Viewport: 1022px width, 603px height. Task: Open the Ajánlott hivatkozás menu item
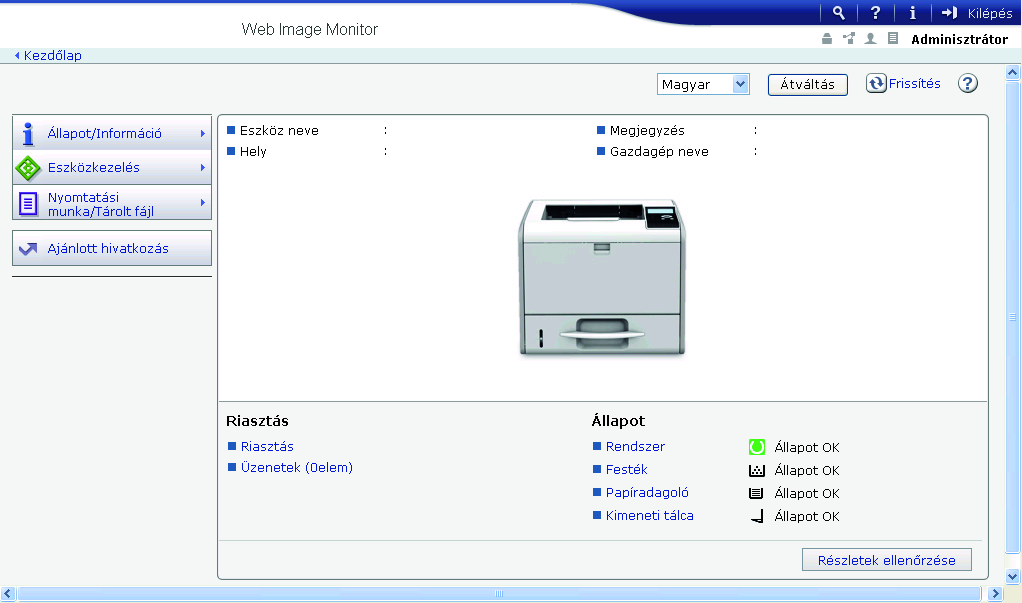click(x=112, y=248)
